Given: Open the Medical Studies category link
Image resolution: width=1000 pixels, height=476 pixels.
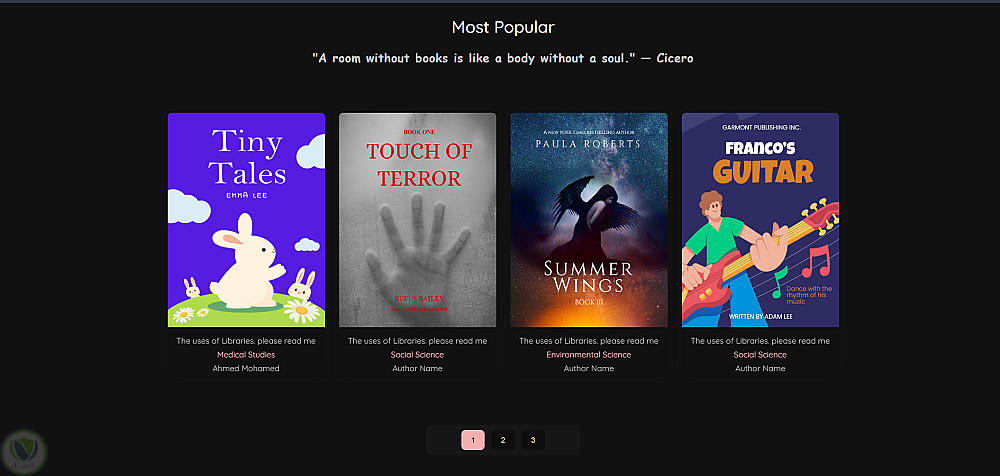Looking at the screenshot, I should (x=246, y=355).
